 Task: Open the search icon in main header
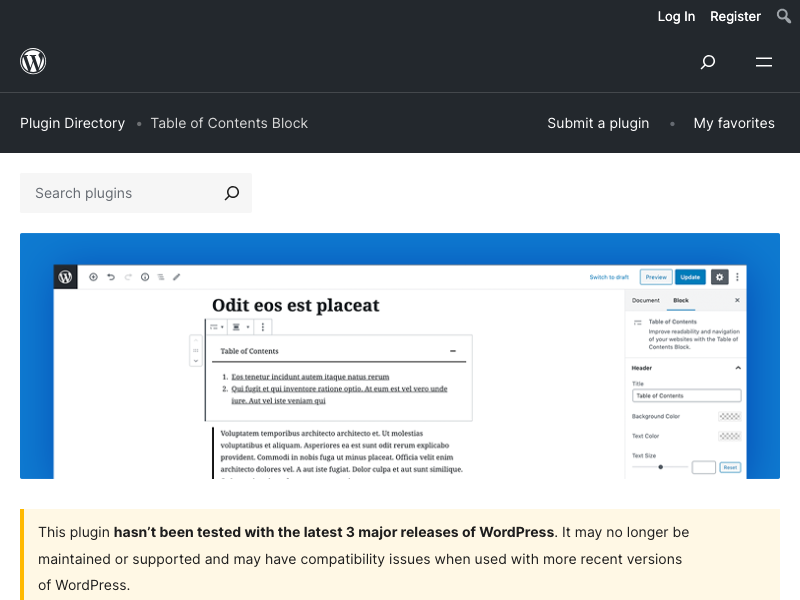pyautogui.click(x=708, y=62)
